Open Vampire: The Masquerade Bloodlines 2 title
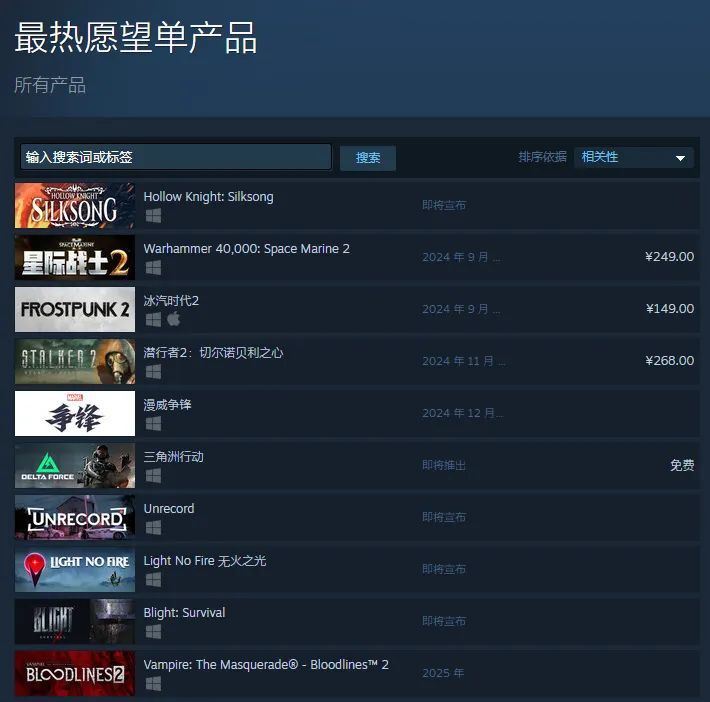Screen dimensions: 710x702 (x=266, y=664)
